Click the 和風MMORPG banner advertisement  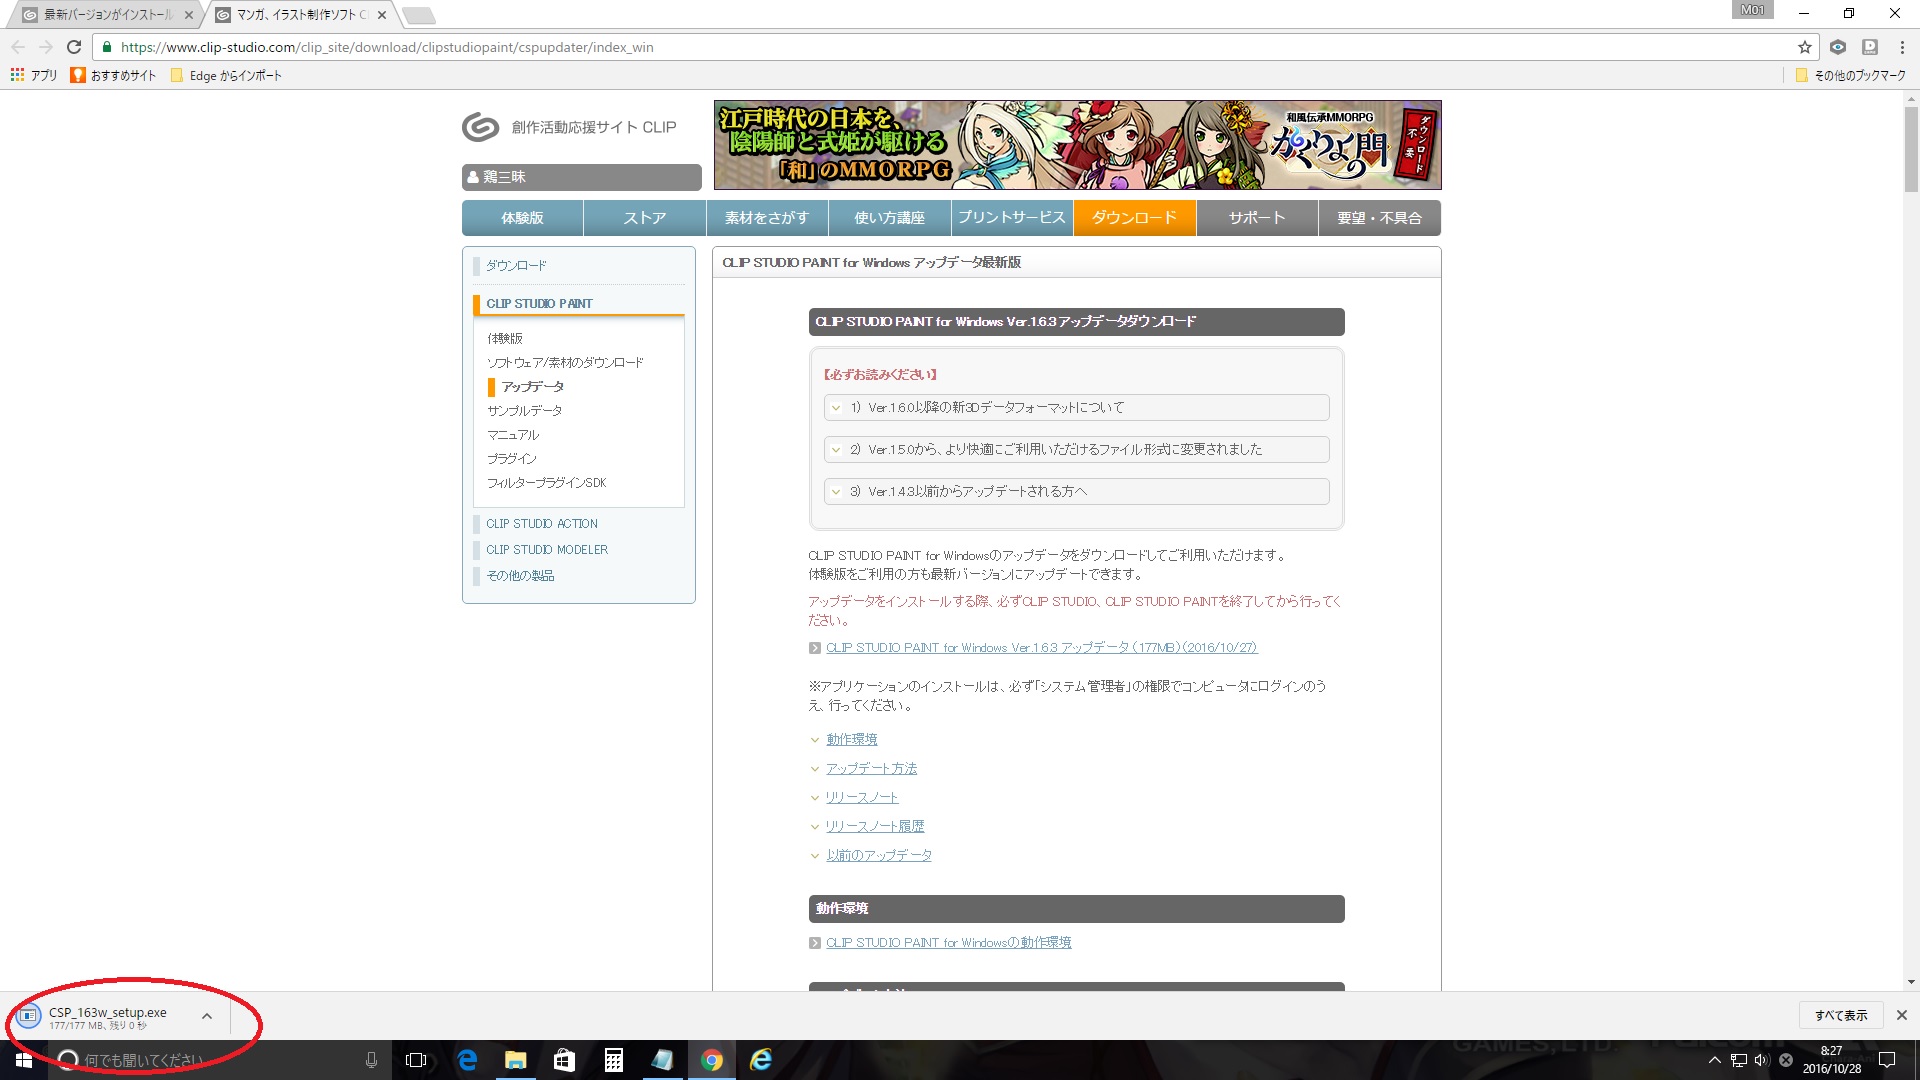point(1077,145)
